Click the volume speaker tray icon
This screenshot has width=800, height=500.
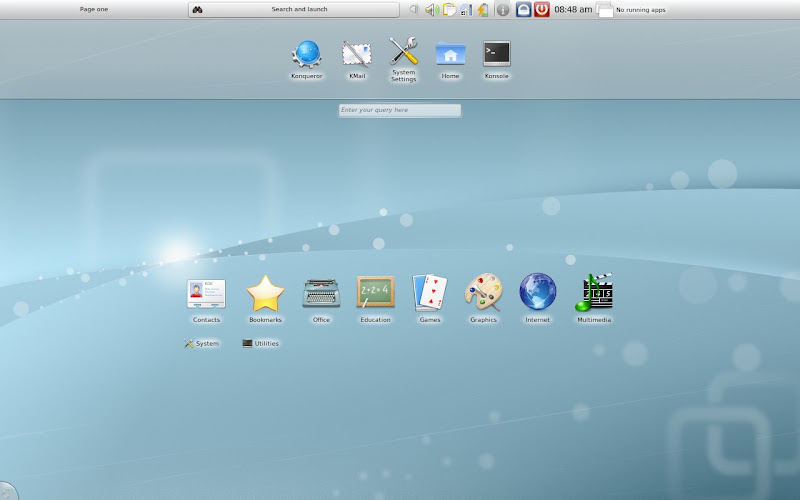(x=432, y=10)
